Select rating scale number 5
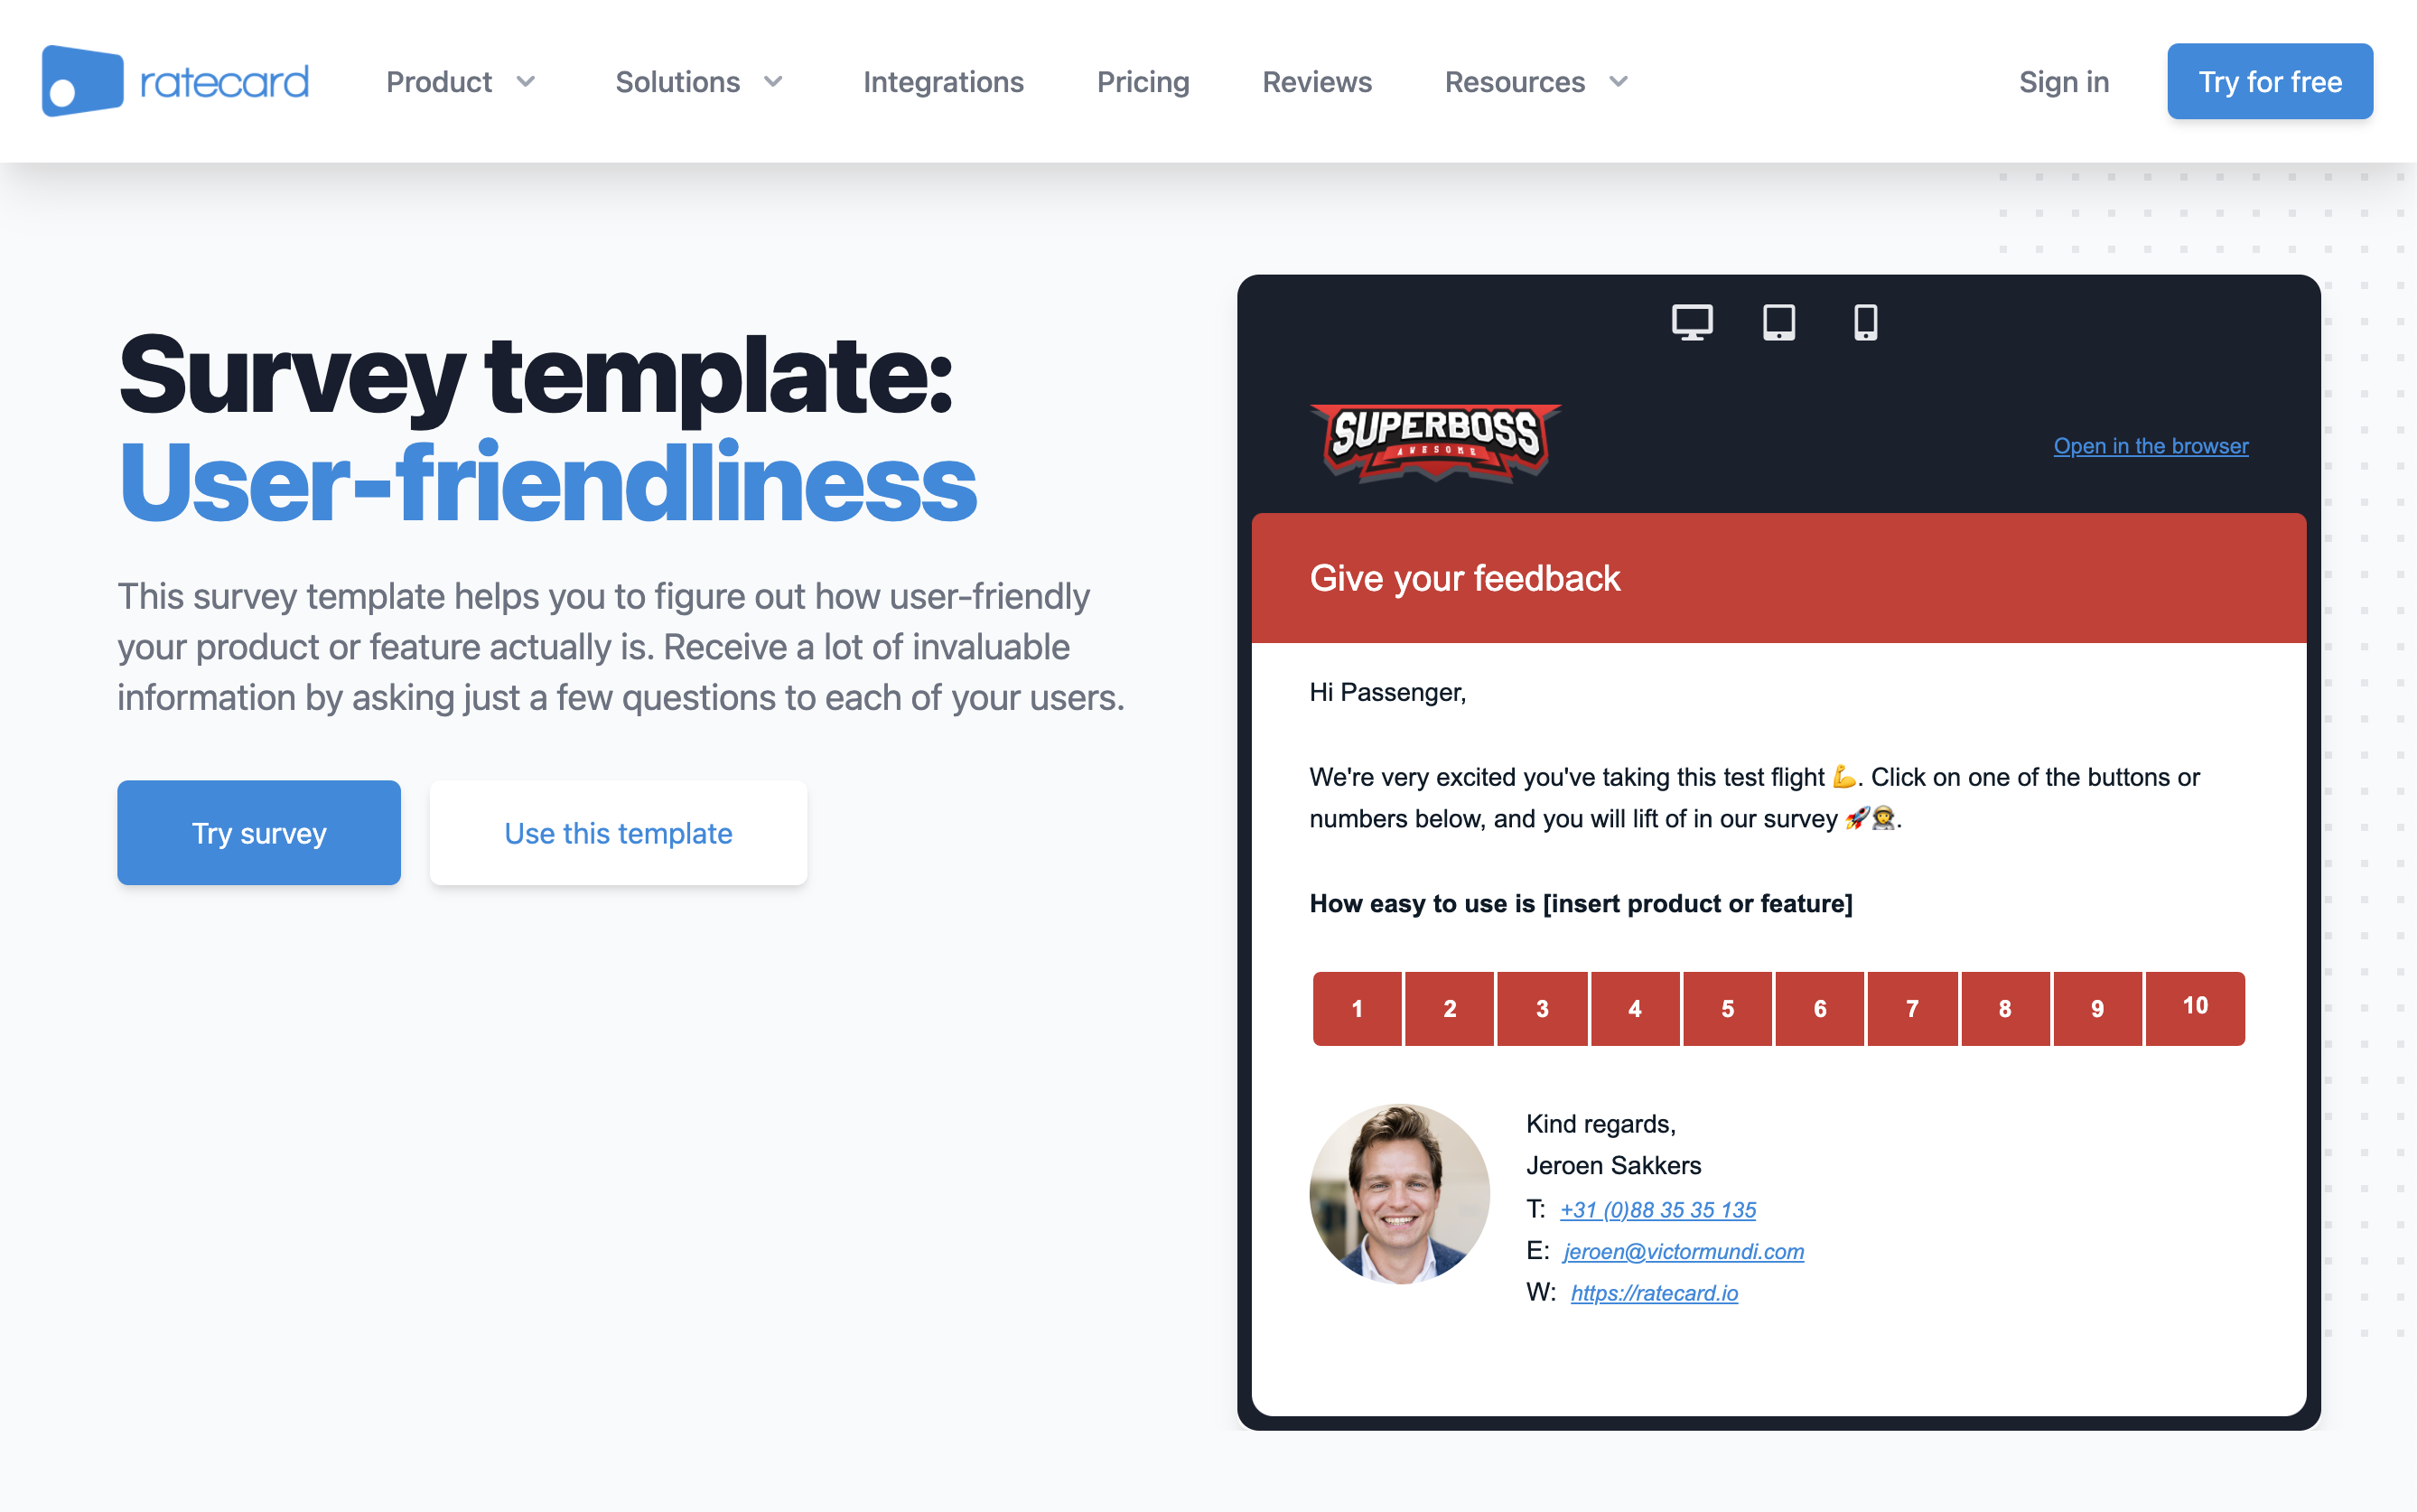2417x1512 pixels. (x=1728, y=1007)
